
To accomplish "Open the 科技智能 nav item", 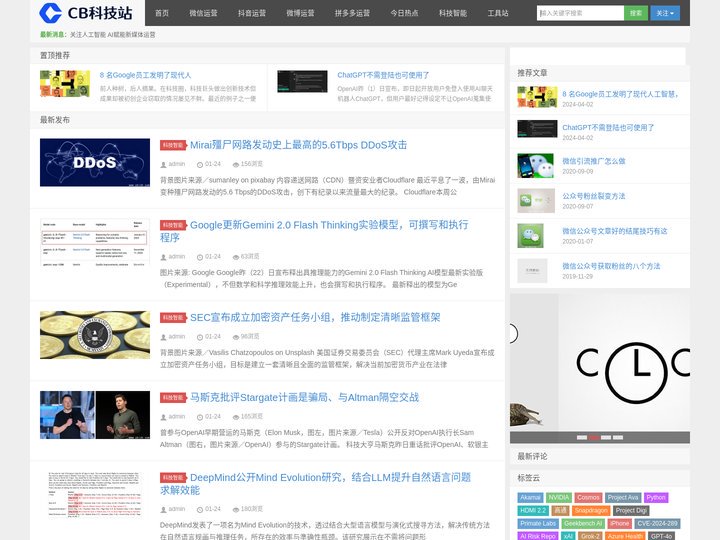I will tap(453, 13).
